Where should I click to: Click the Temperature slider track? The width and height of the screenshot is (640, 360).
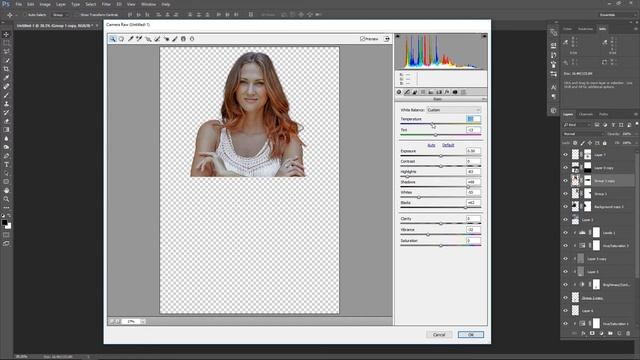(x=440, y=124)
